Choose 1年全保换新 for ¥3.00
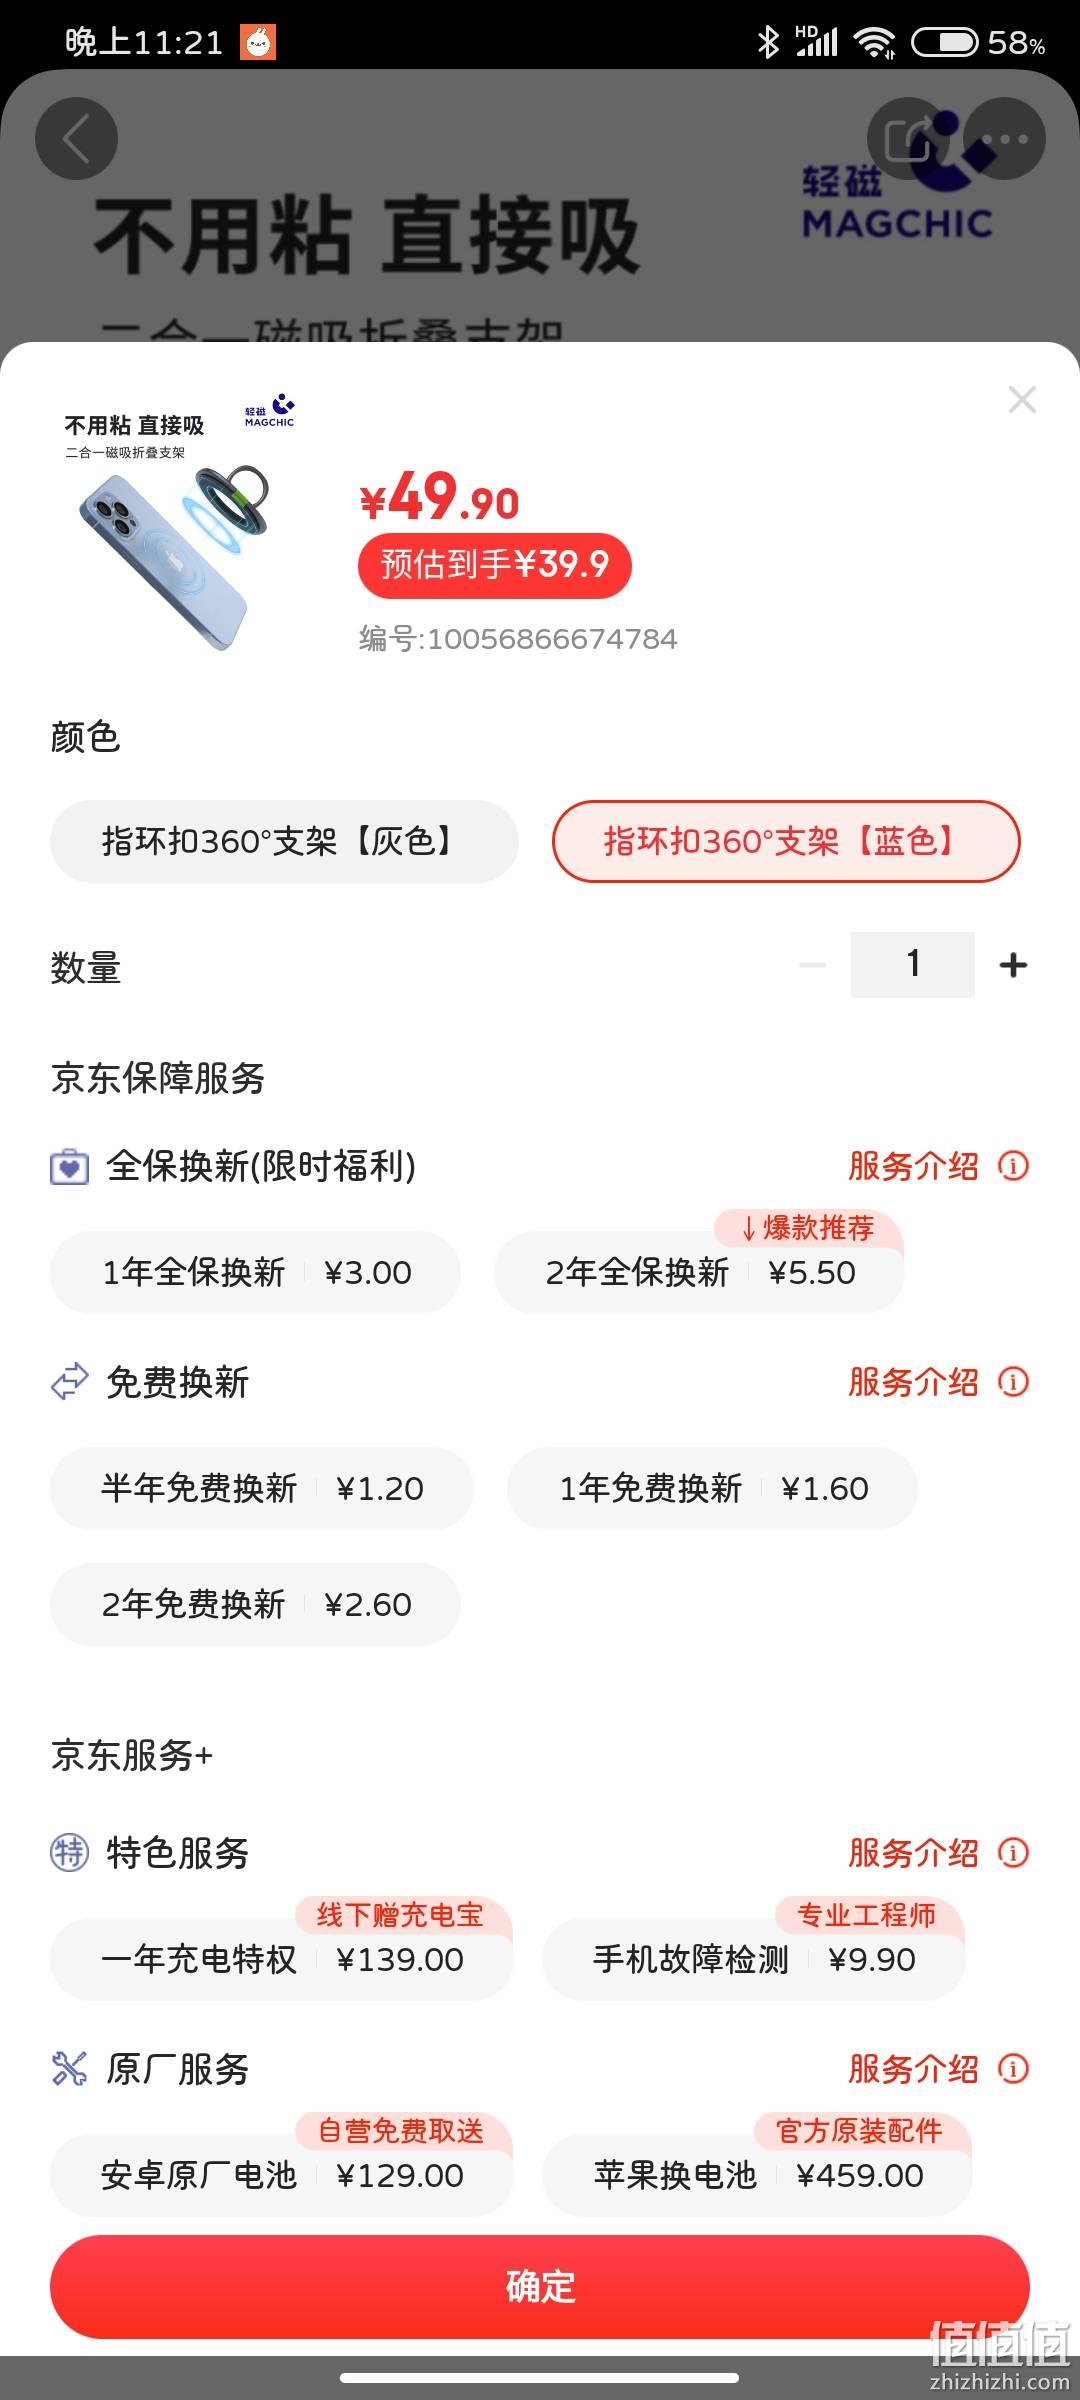This screenshot has height=2400, width=1080. click(255, 1272)
